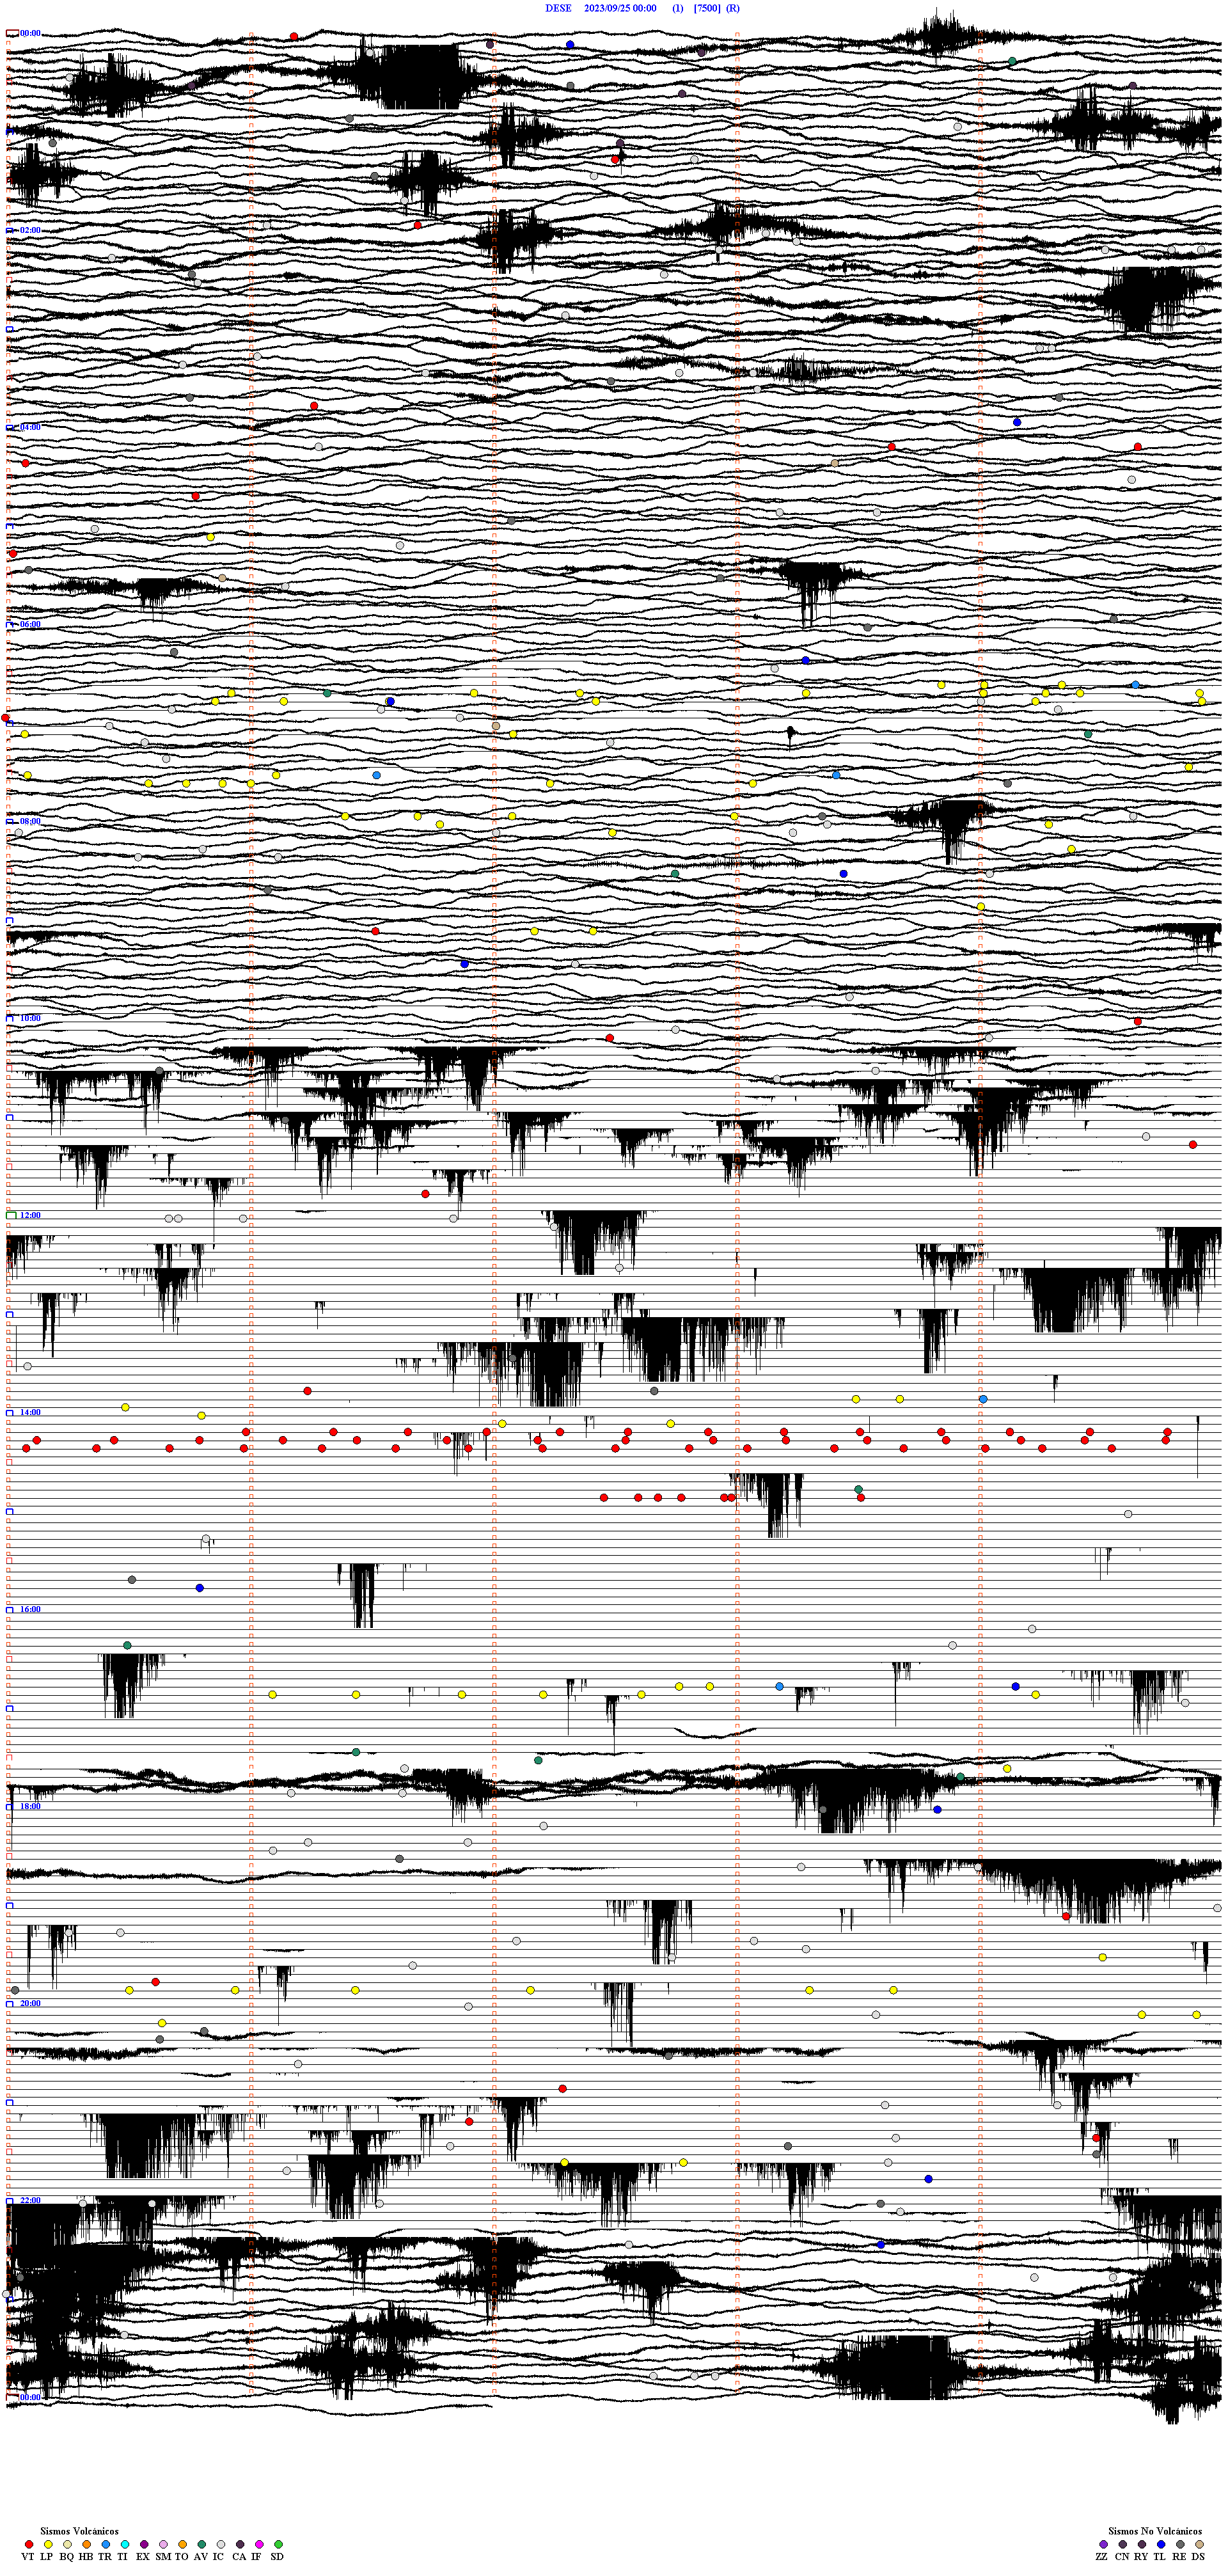Viewport: 1228px width, 2576px height.
Task: Click the orange TO legend marker
Action: tap(183, 2544)
